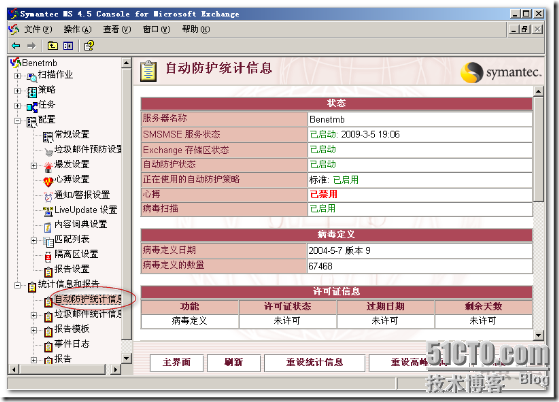Expand the 扫描作业 tree node
The image size is (559, 402).
(x=17, y=76)
